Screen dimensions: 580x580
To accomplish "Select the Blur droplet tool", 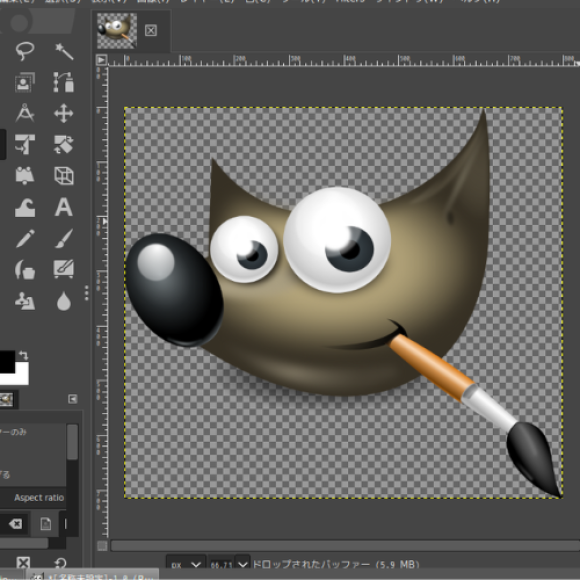I will coord(64,301).
